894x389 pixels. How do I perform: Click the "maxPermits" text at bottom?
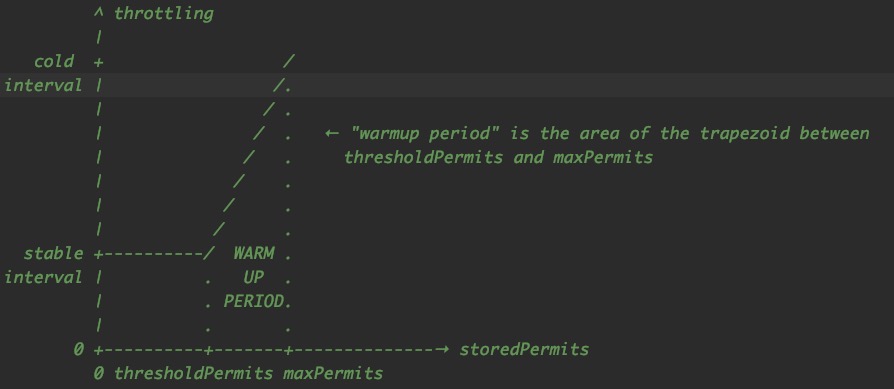[332, 374]
